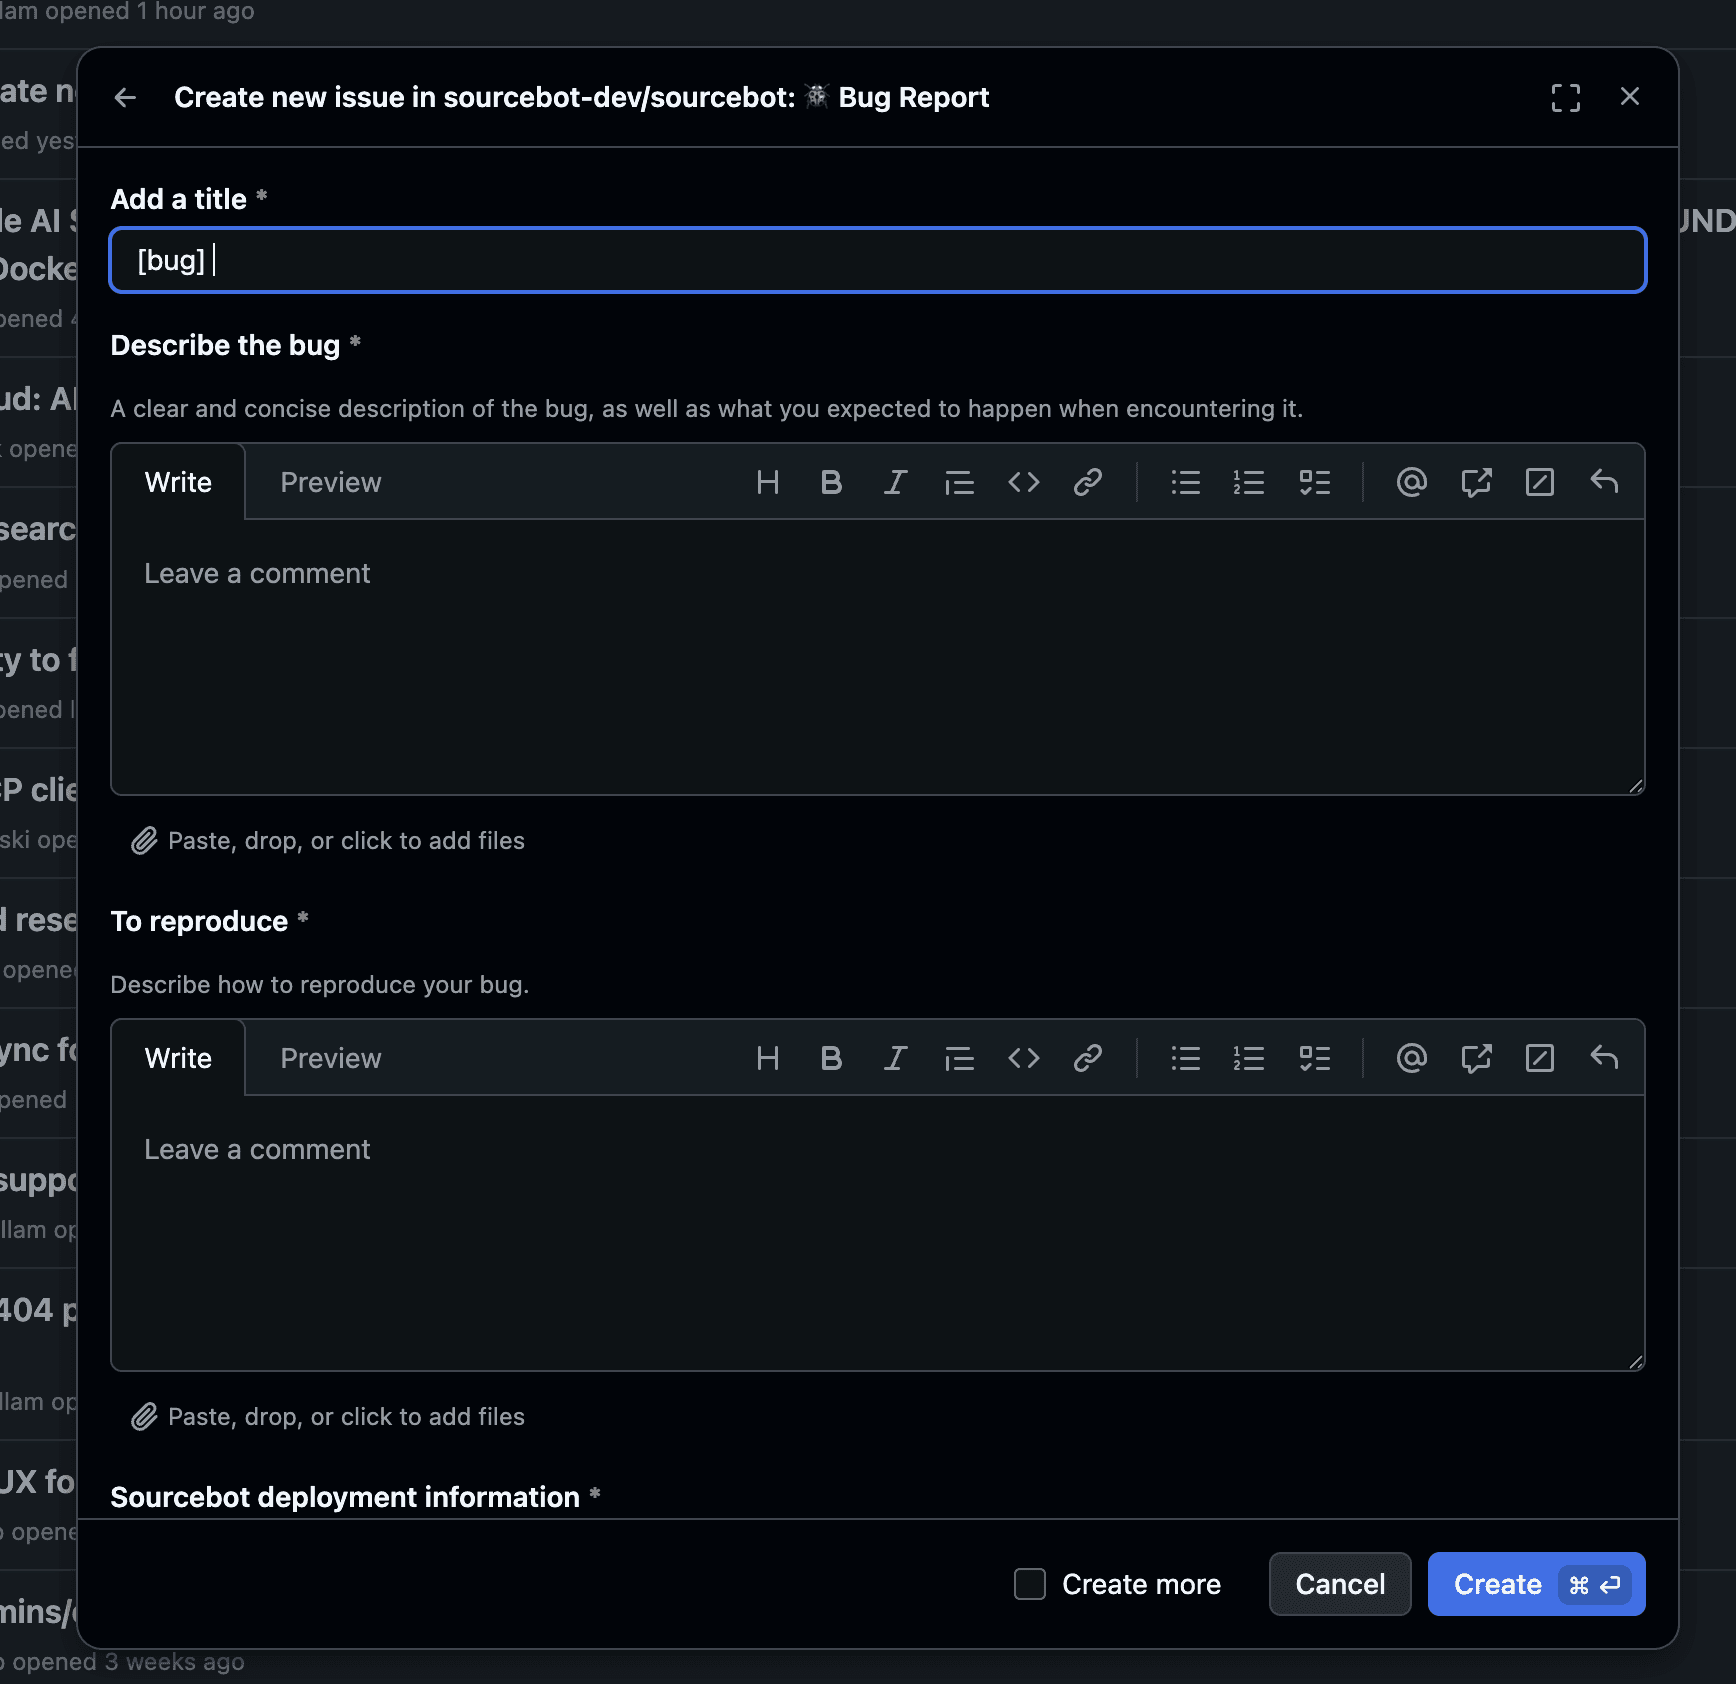This screenshot has width=1736, height=1684.
Task: Enable the Create more checkbox
Action: coord(1030,1584)
